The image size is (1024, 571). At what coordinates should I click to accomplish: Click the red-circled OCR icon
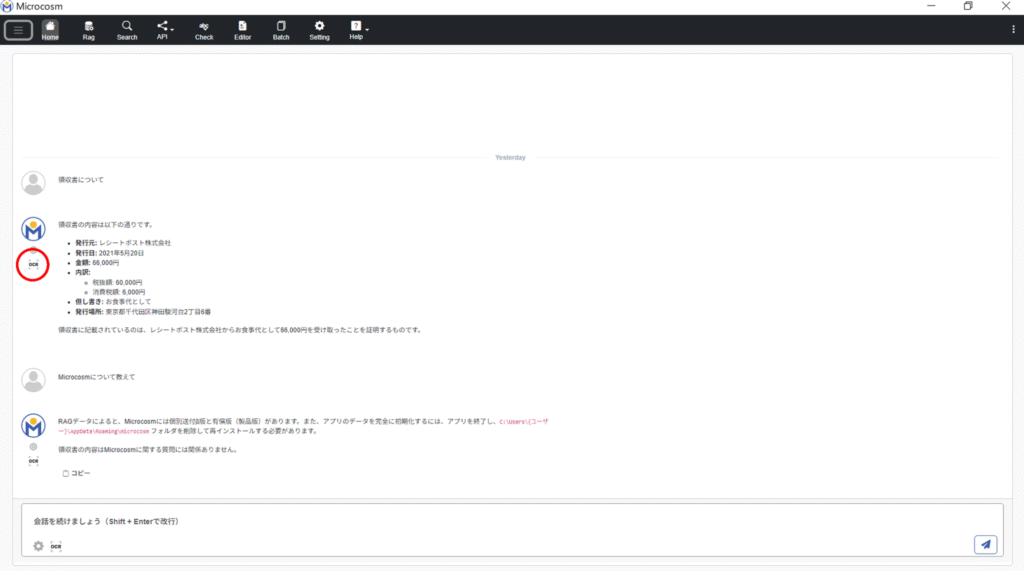coord(33,265)
